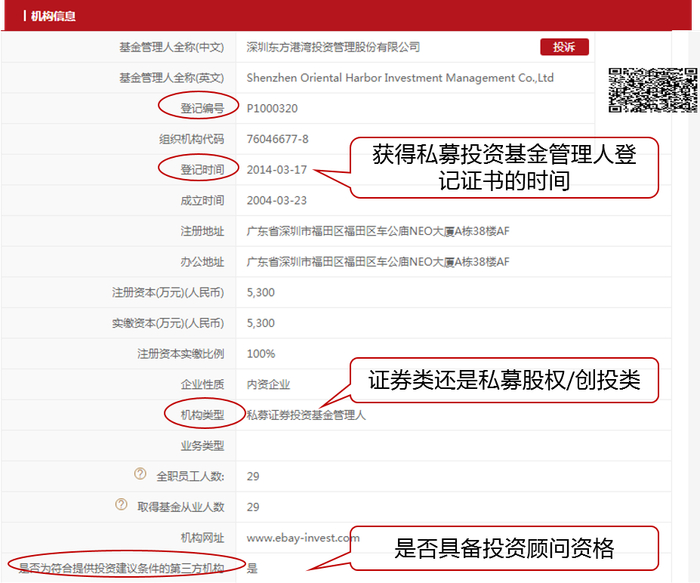
Task: Select registration date 2014-03-17
Action: [277, 170]
